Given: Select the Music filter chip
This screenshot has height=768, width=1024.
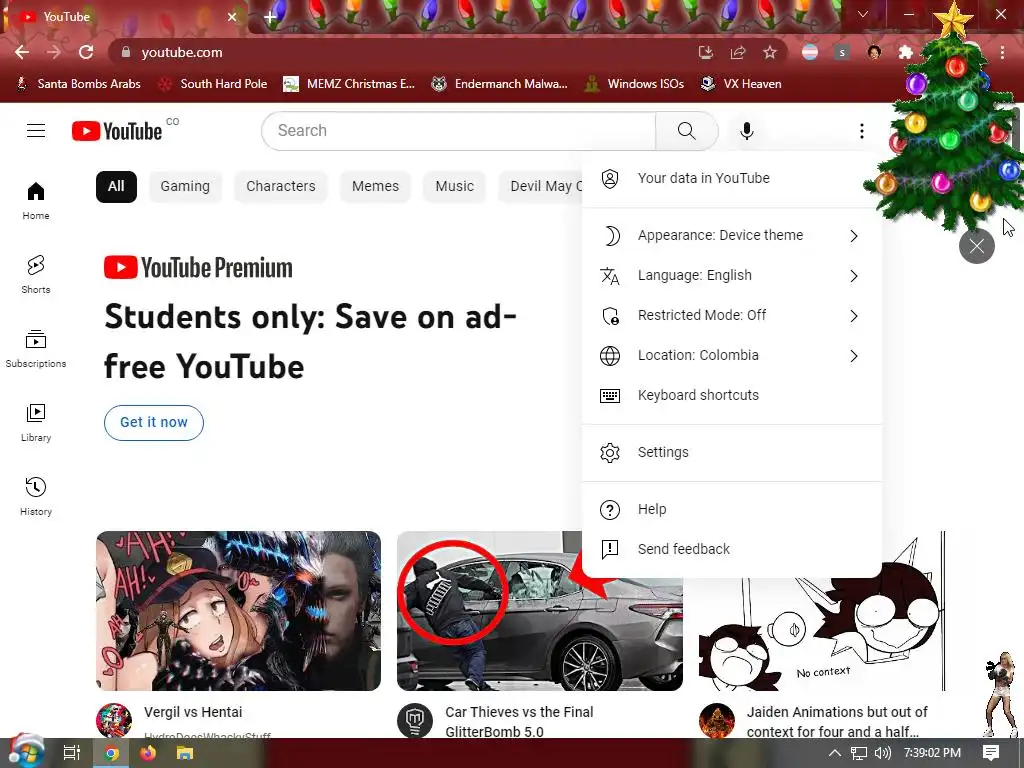Looking at the screenshot, I should (455, 187).
